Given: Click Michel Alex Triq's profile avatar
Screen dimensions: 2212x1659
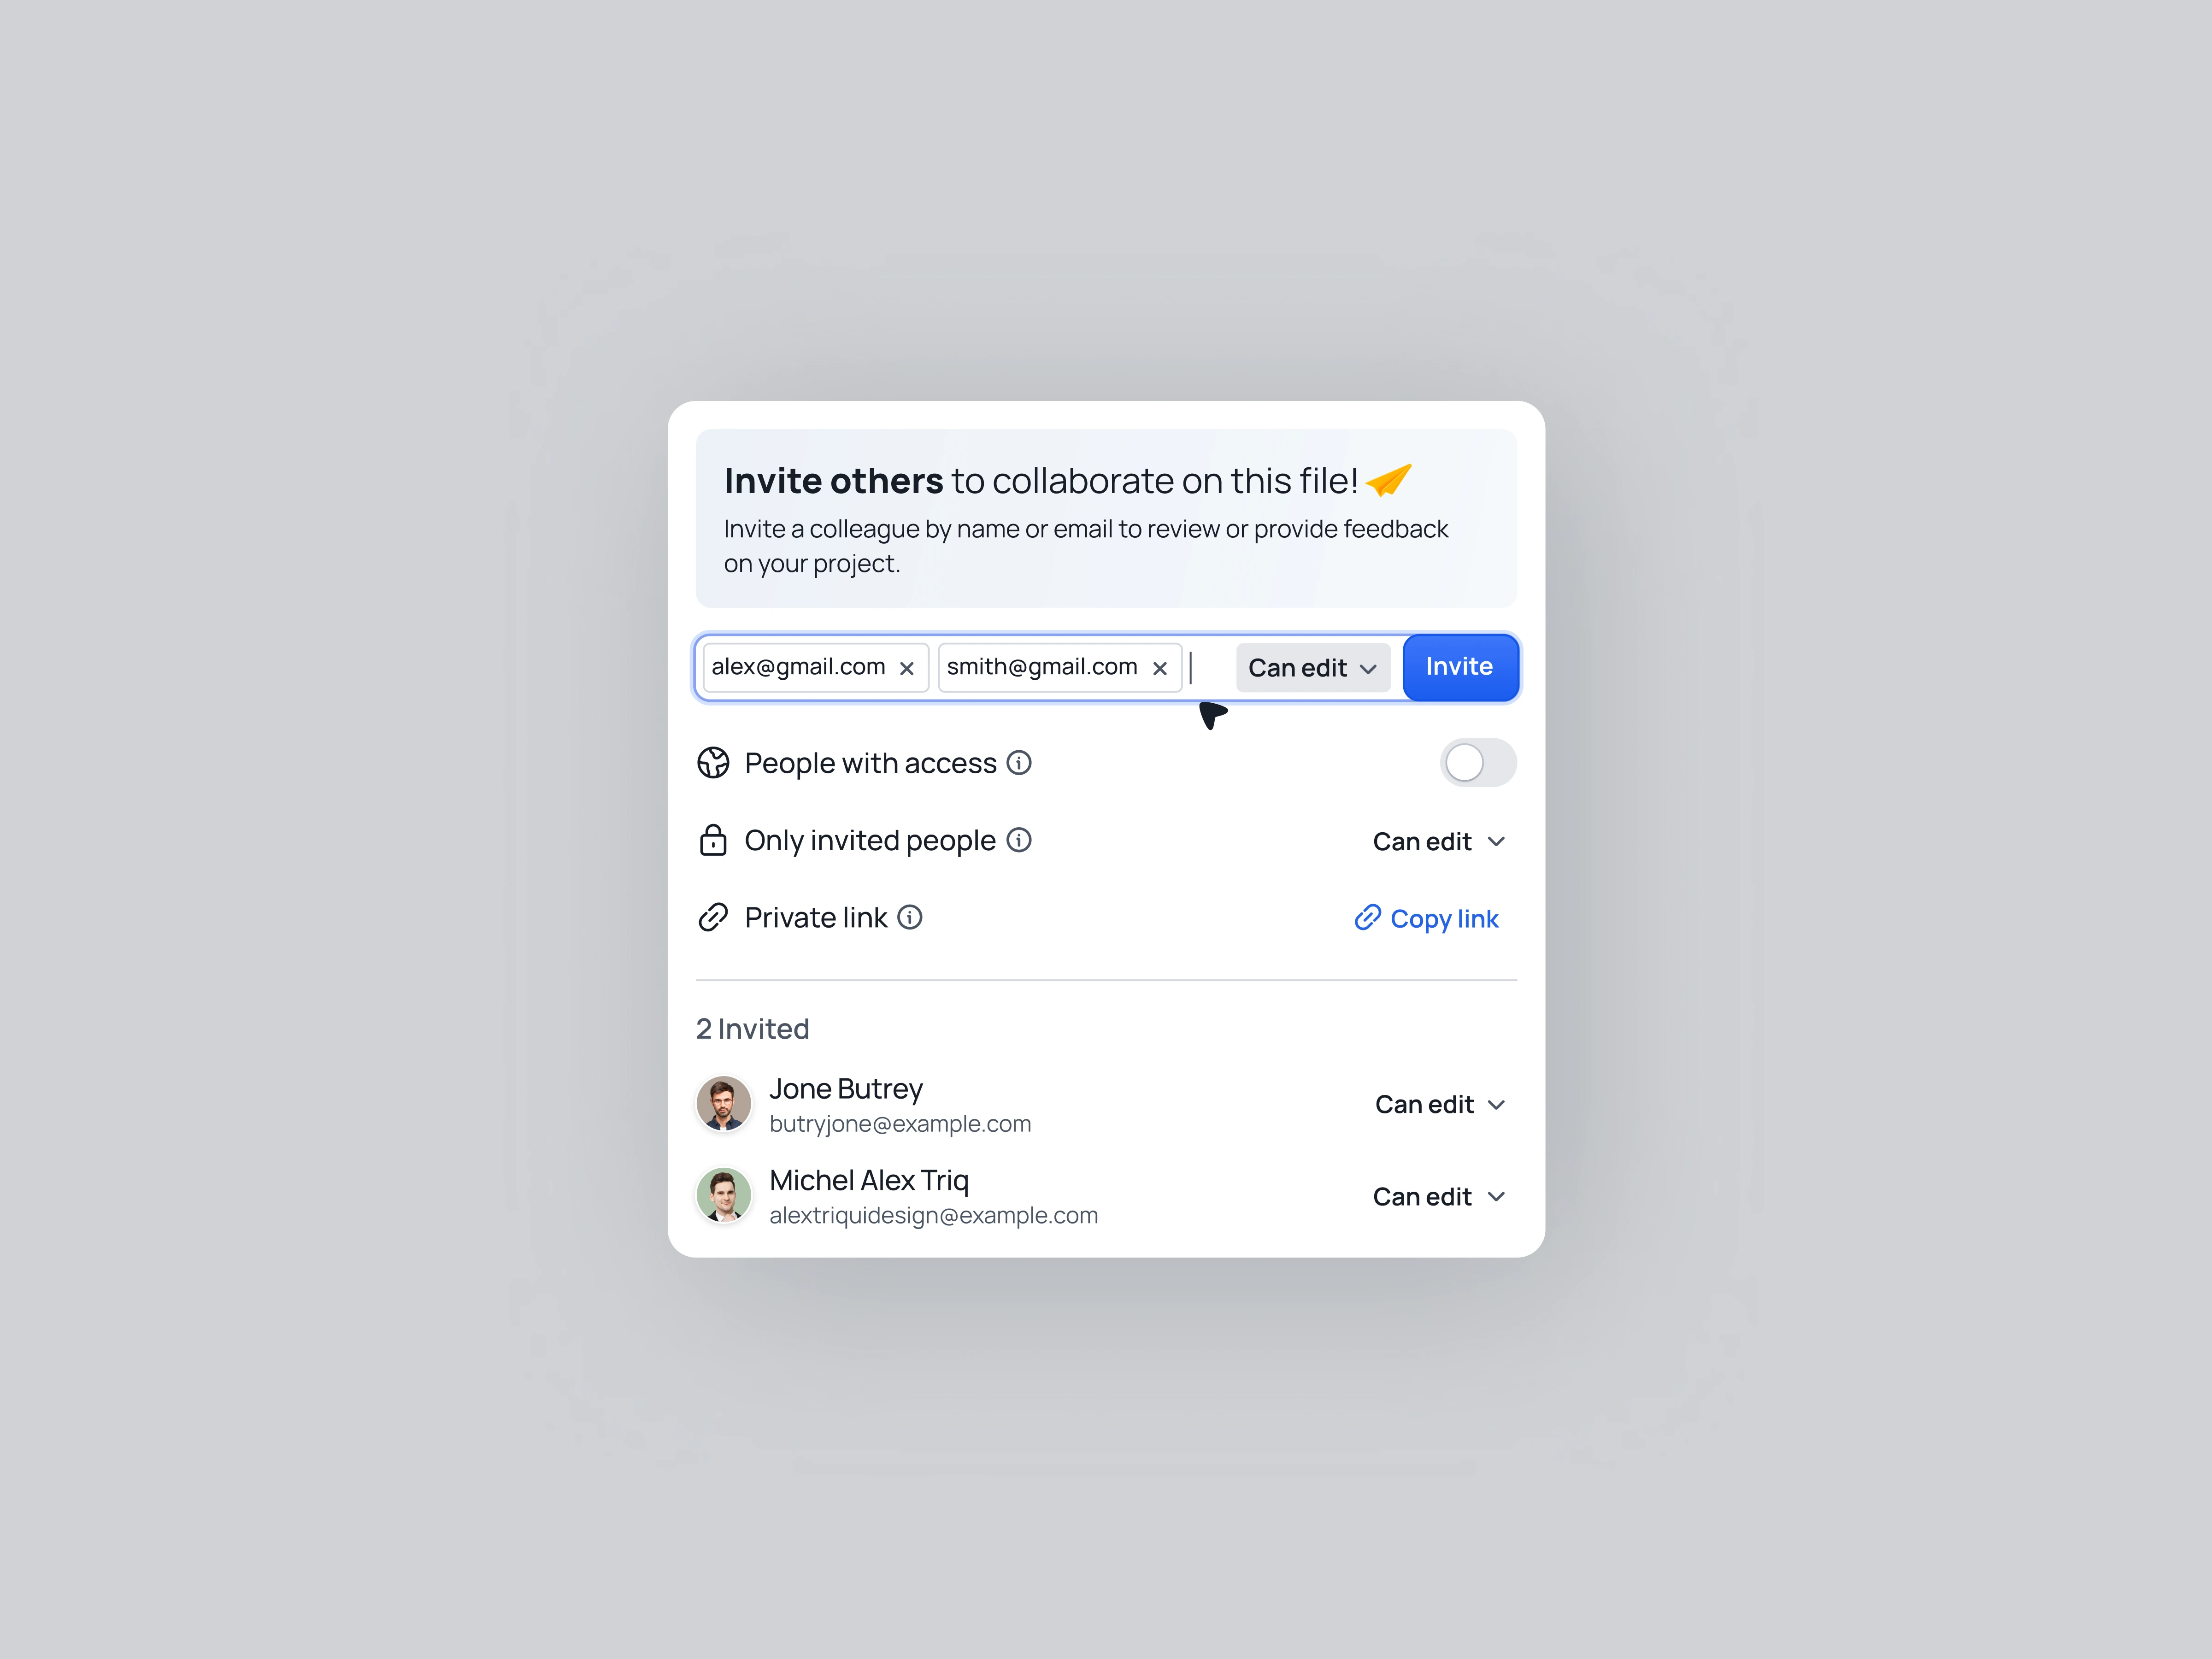Looking at the screenshot, I should (x=724, y=1195).
